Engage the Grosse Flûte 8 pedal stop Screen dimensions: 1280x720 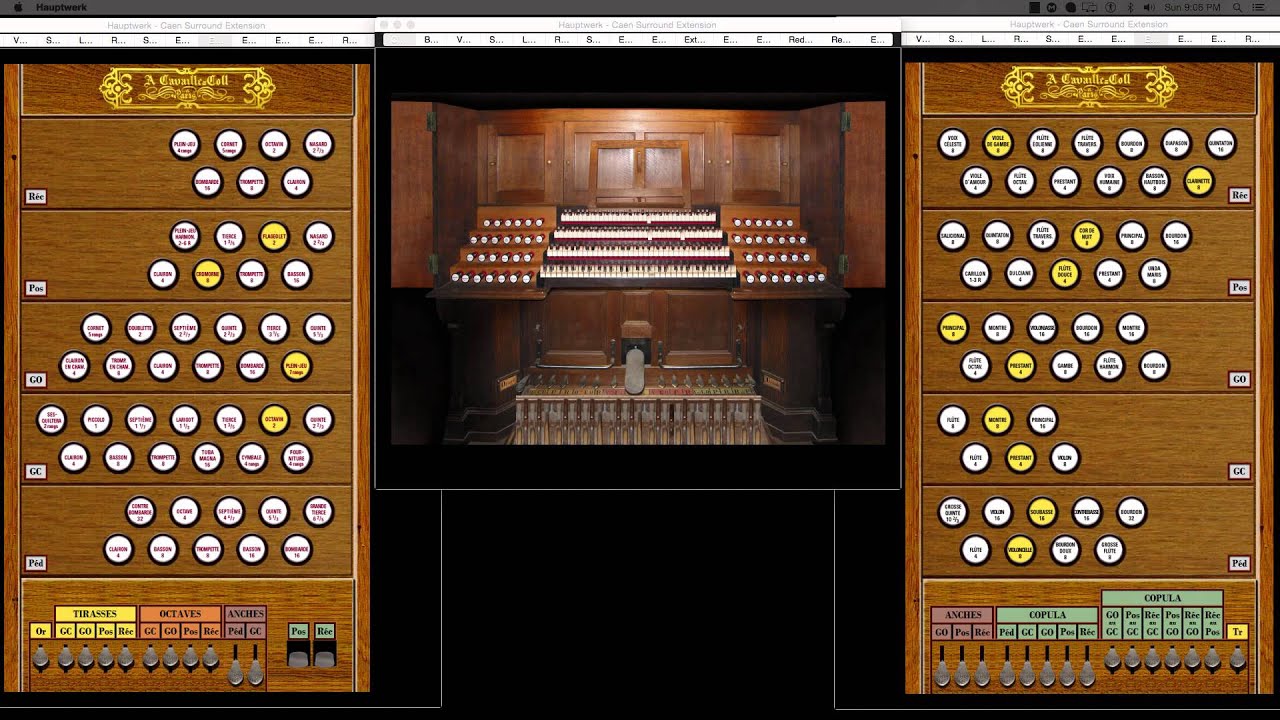point(1109,550)
